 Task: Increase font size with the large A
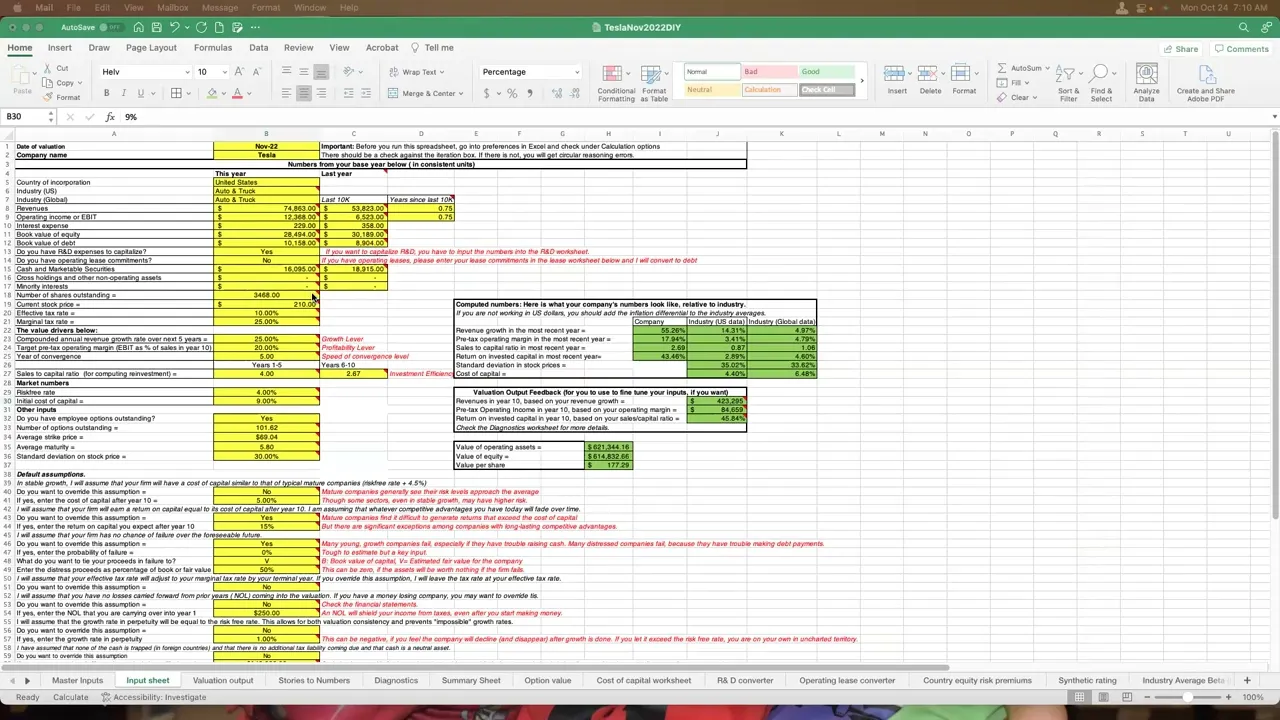pyautogui.click(x=239, y=72)
